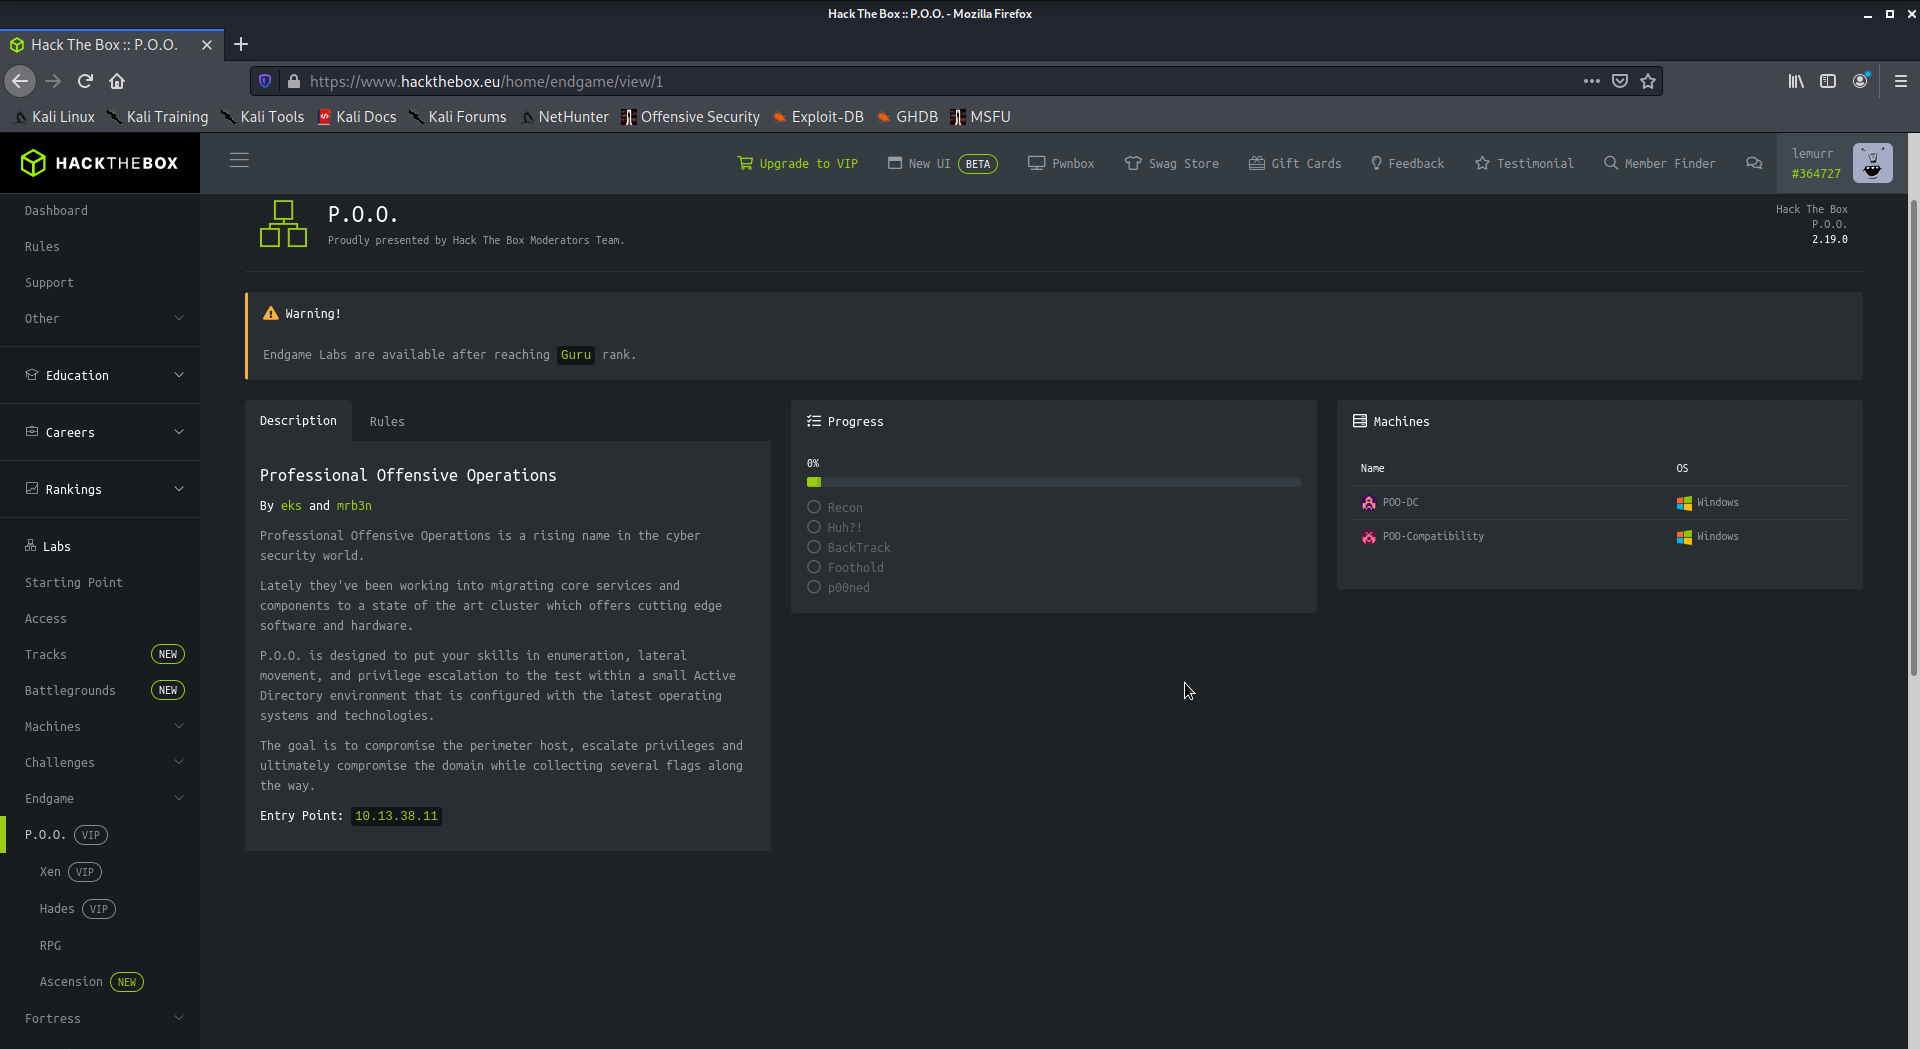This screenshot has height=1049, width=1920.
Task: Click the Recon flag radio circle
Action: click(x=814, y=507)
